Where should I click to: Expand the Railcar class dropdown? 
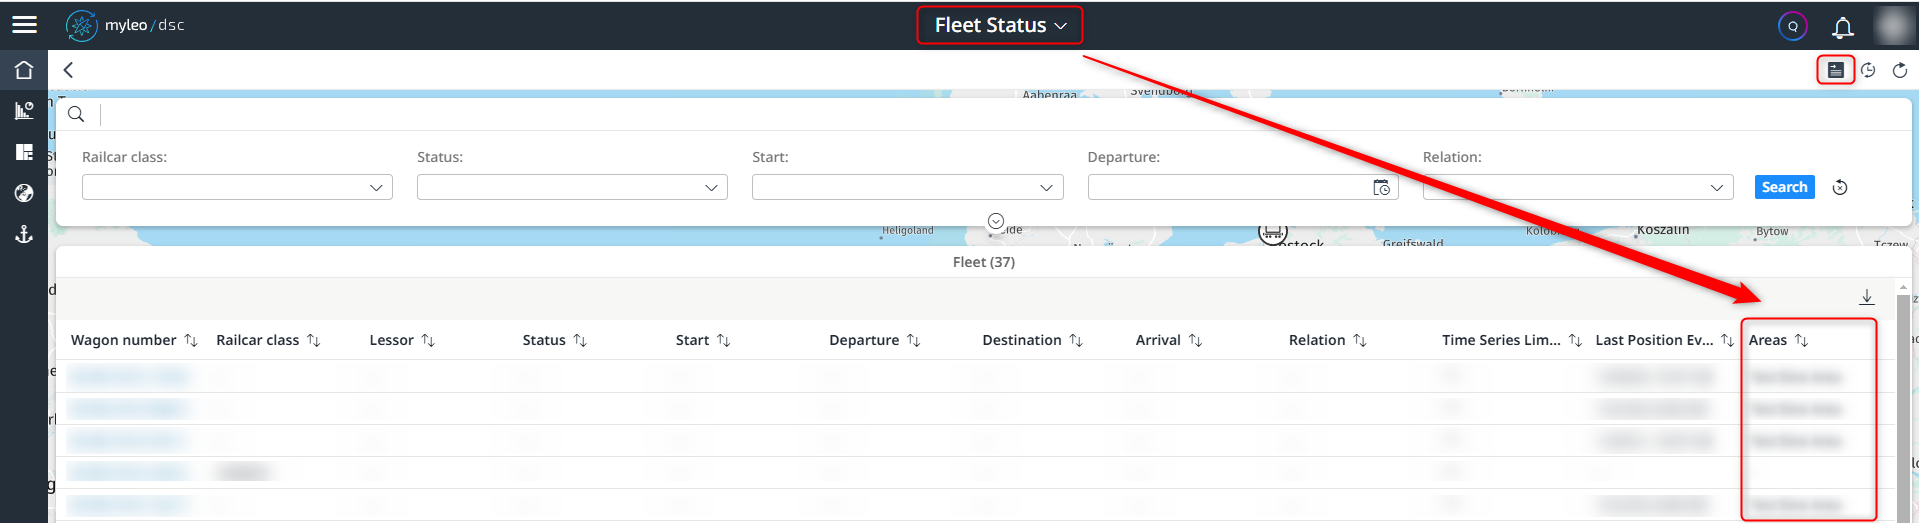pos(237,188)
